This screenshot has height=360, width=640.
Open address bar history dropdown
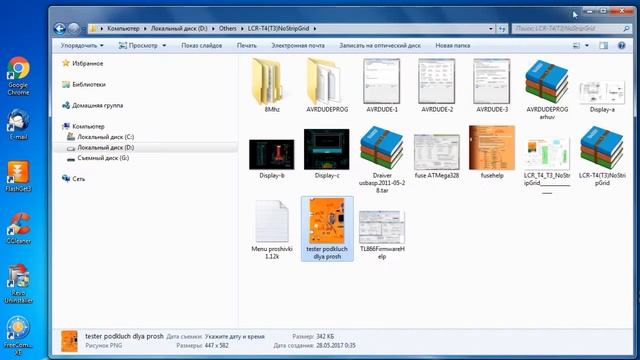click(x=491, y=29)
